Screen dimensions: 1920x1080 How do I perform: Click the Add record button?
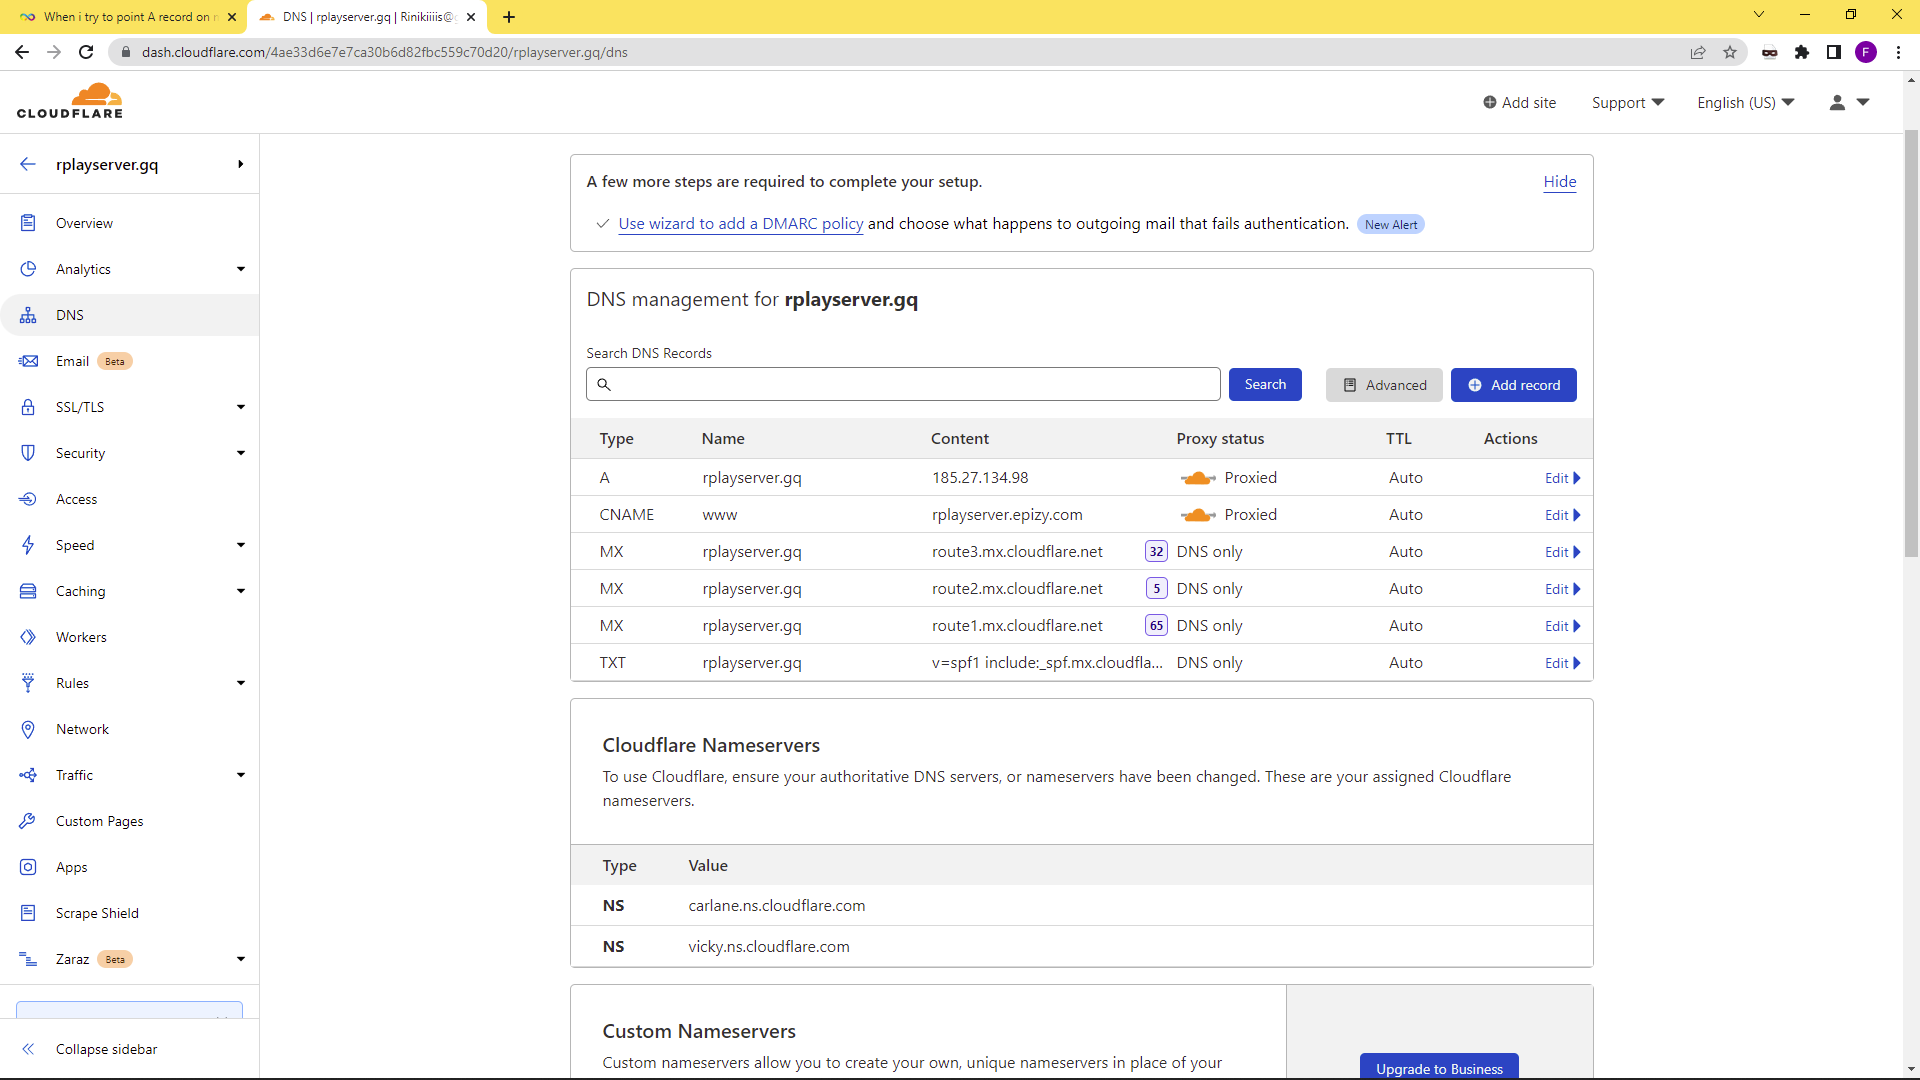[1513, 385]
